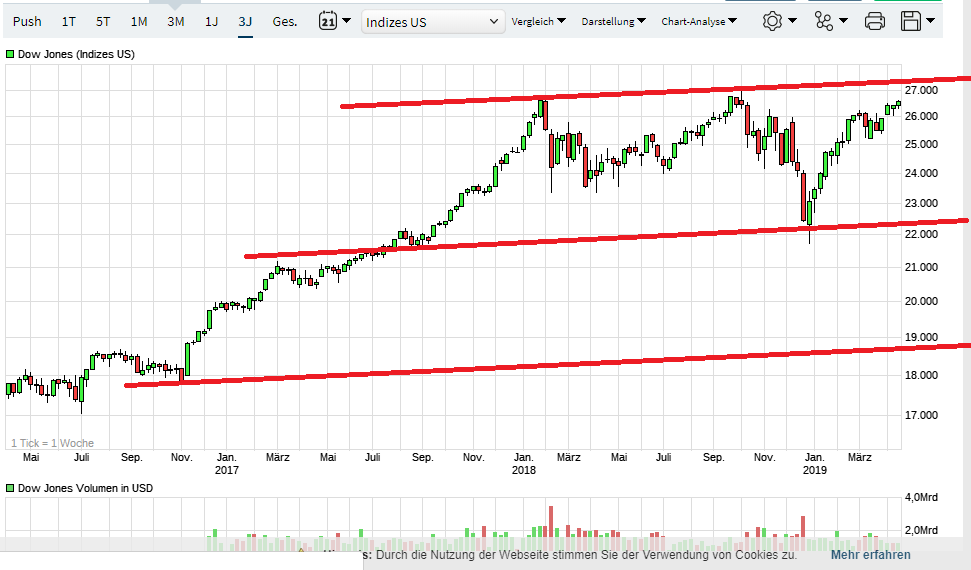Open the Chart-Analyse menu
This screenshot has width=971, height=570.
click(699, 21)
